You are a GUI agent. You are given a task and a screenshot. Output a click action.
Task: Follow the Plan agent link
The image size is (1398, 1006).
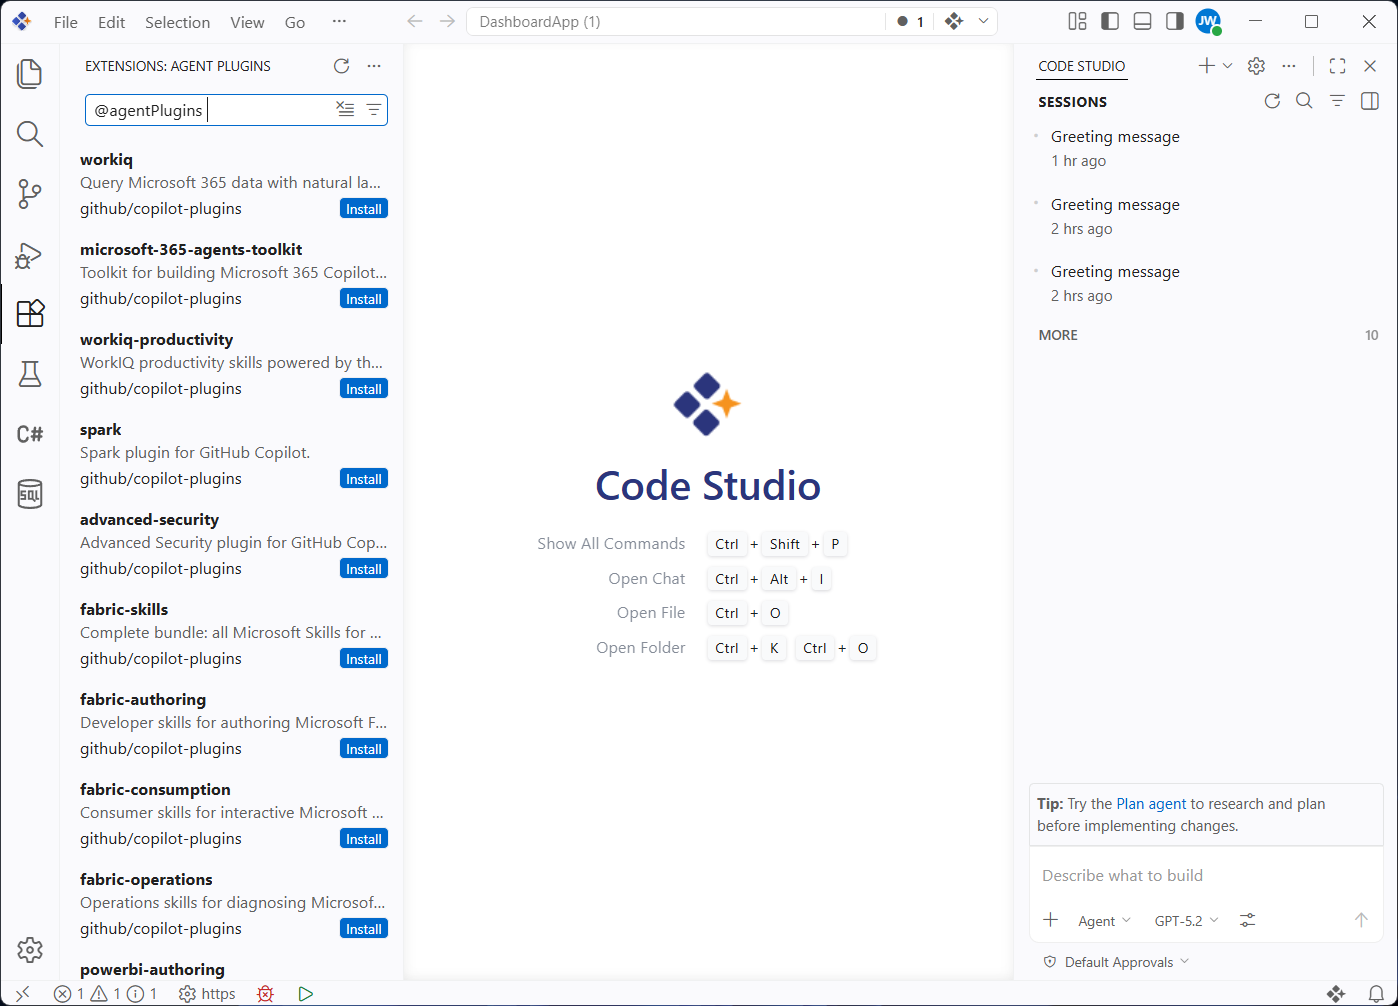1151,804
